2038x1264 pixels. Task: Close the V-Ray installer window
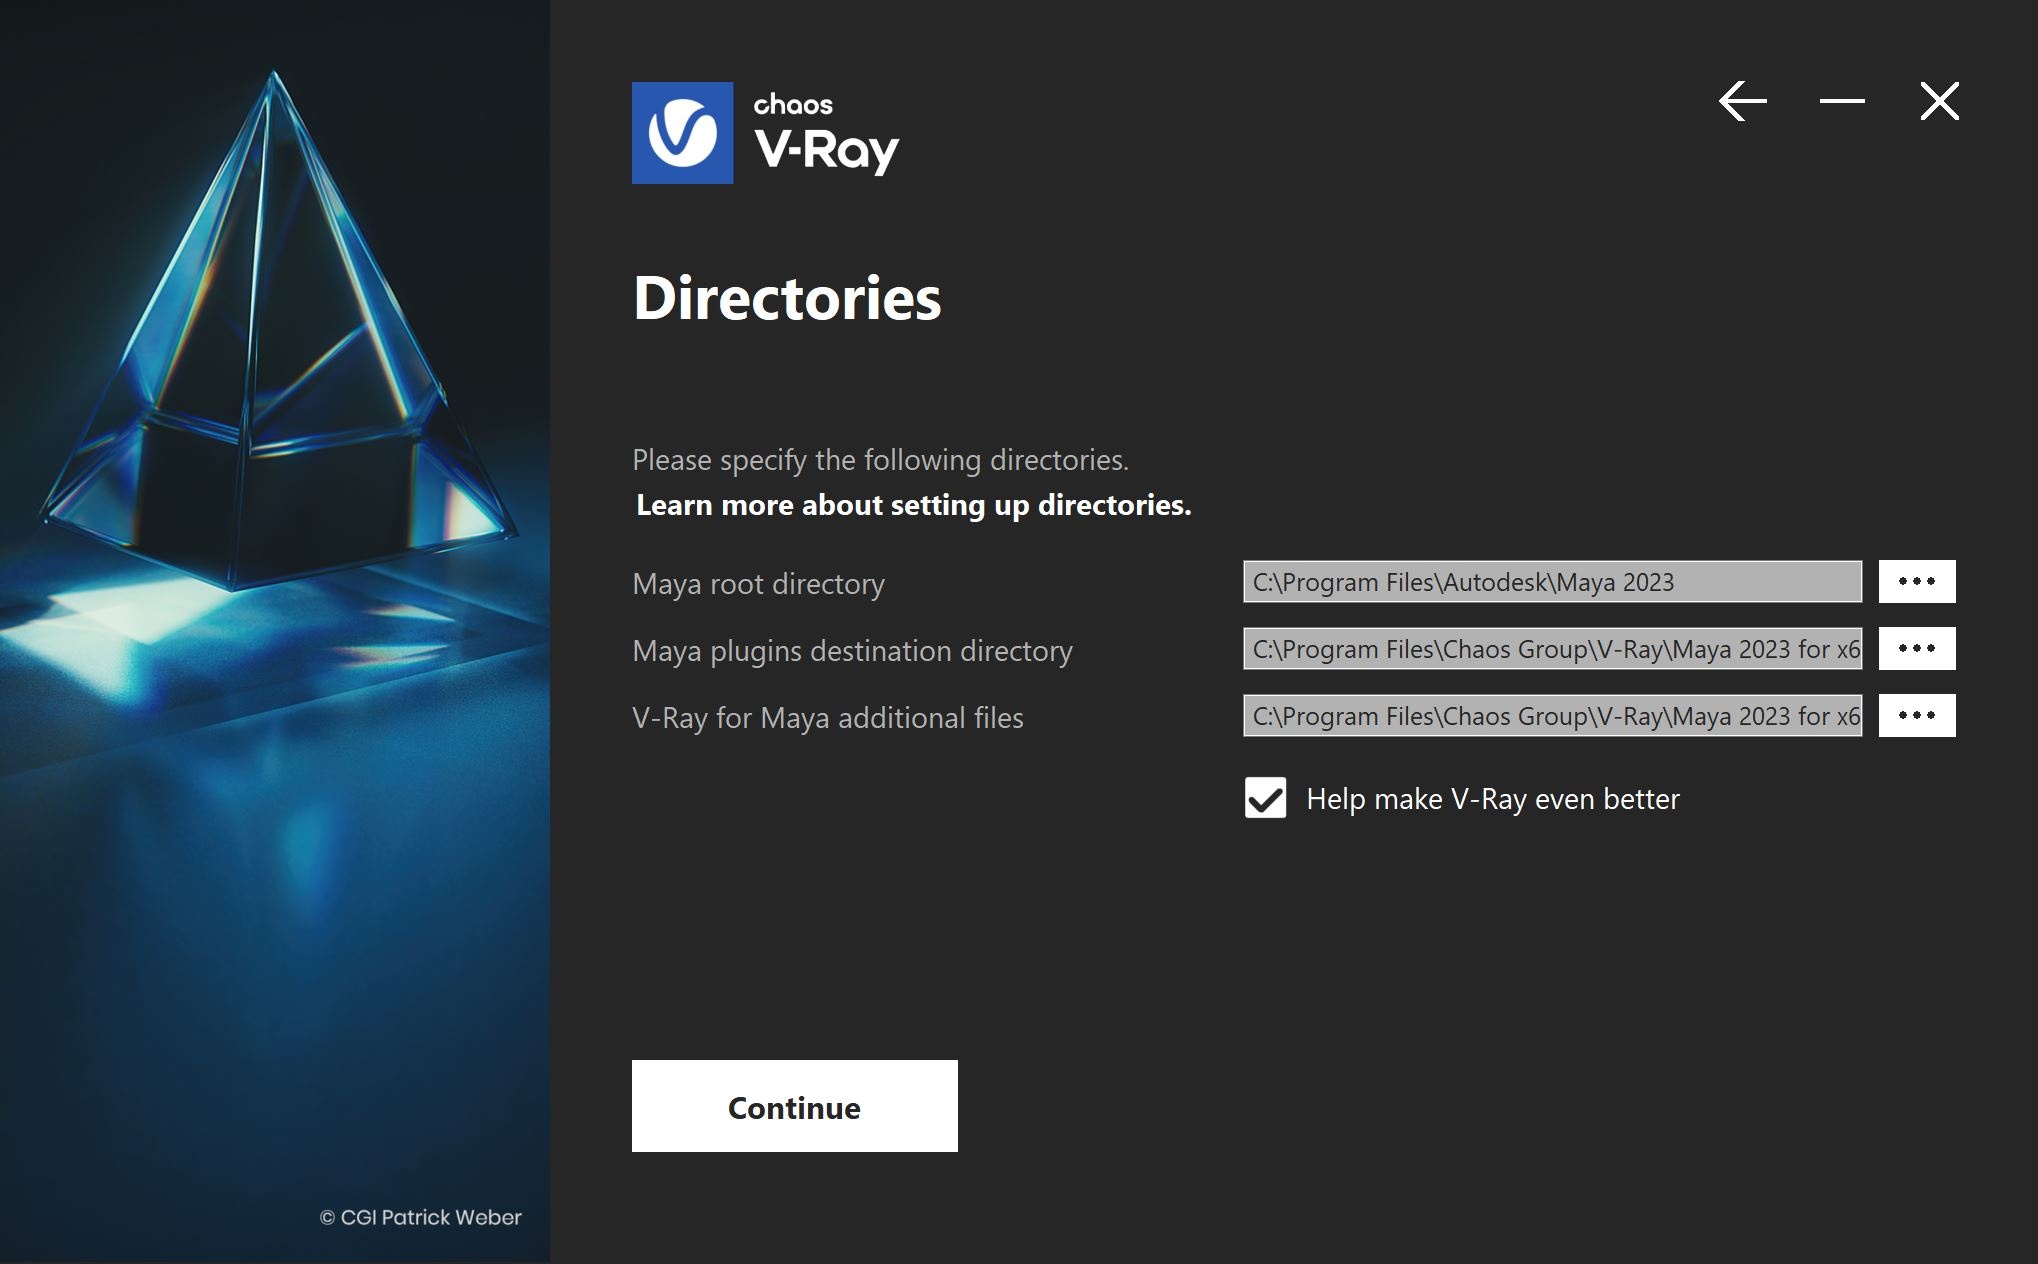tap(1939, 101)
